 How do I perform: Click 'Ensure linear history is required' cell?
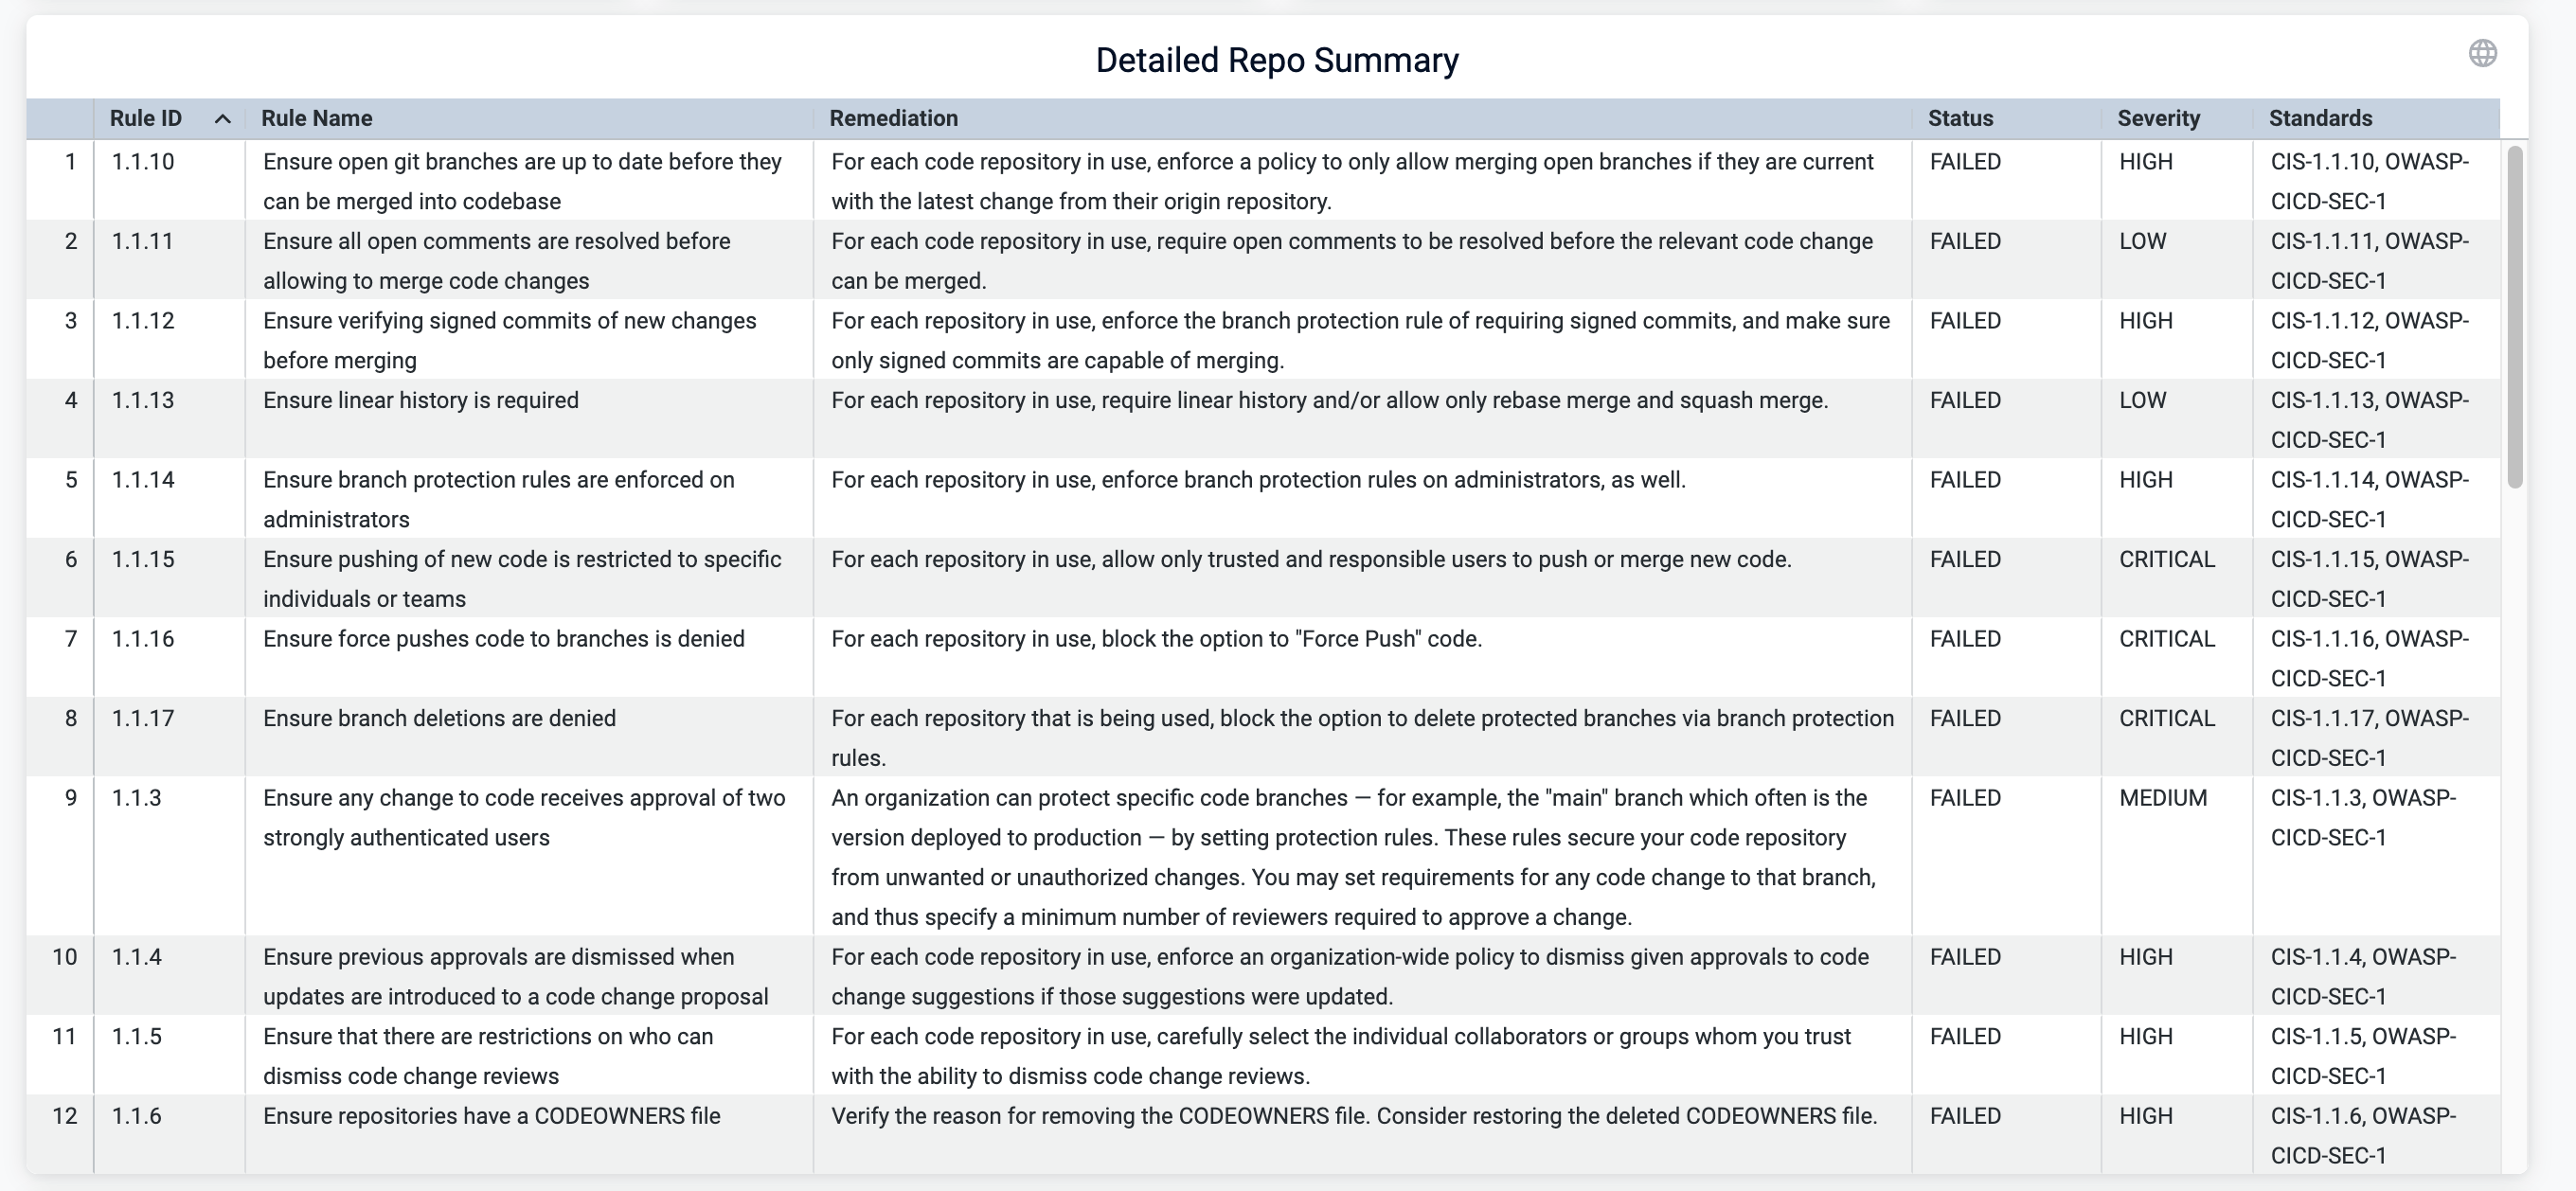[x=421, y=400]
